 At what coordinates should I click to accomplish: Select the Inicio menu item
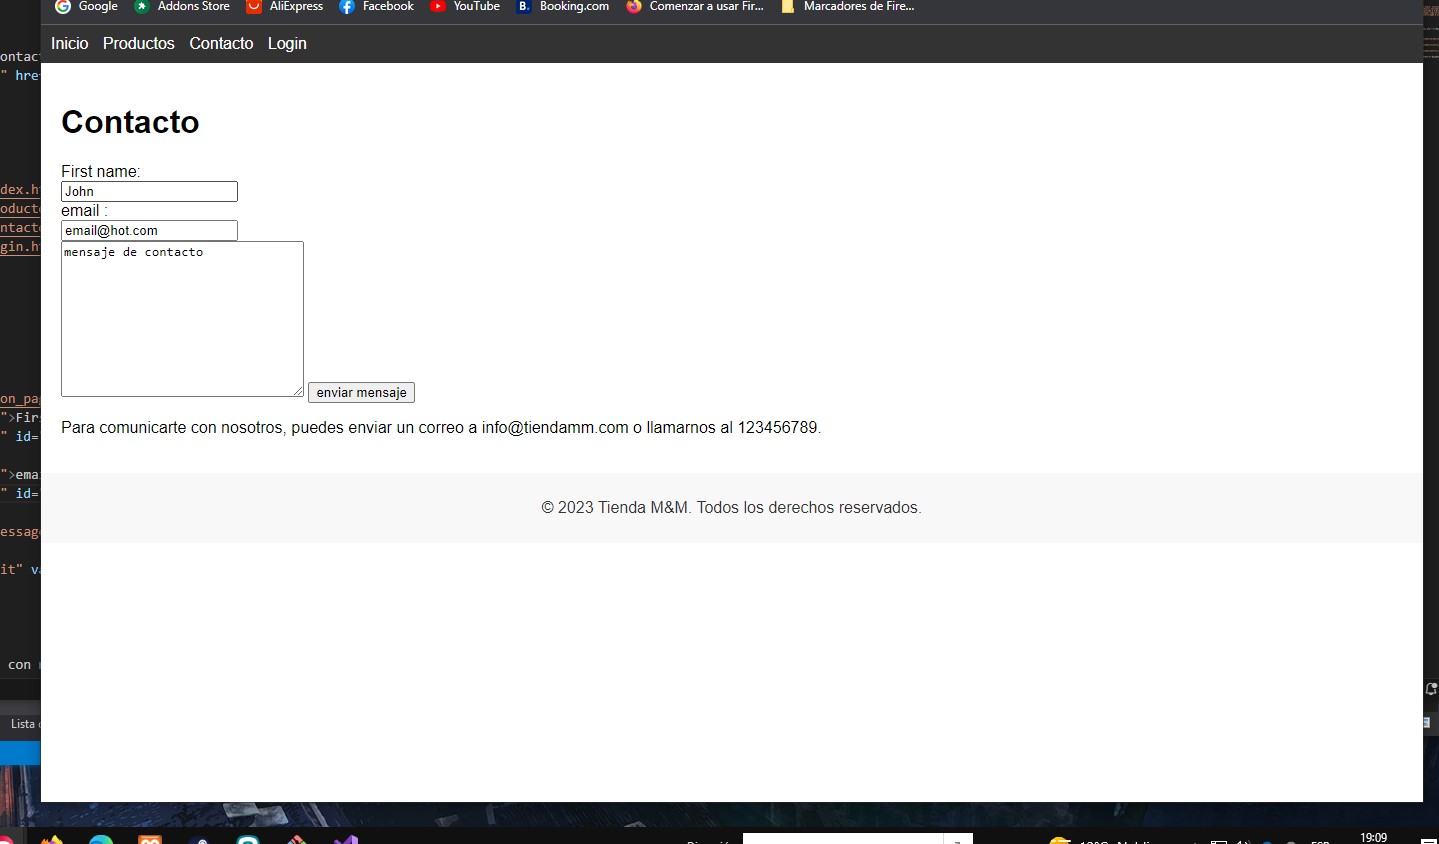click(x=69, y=43)
